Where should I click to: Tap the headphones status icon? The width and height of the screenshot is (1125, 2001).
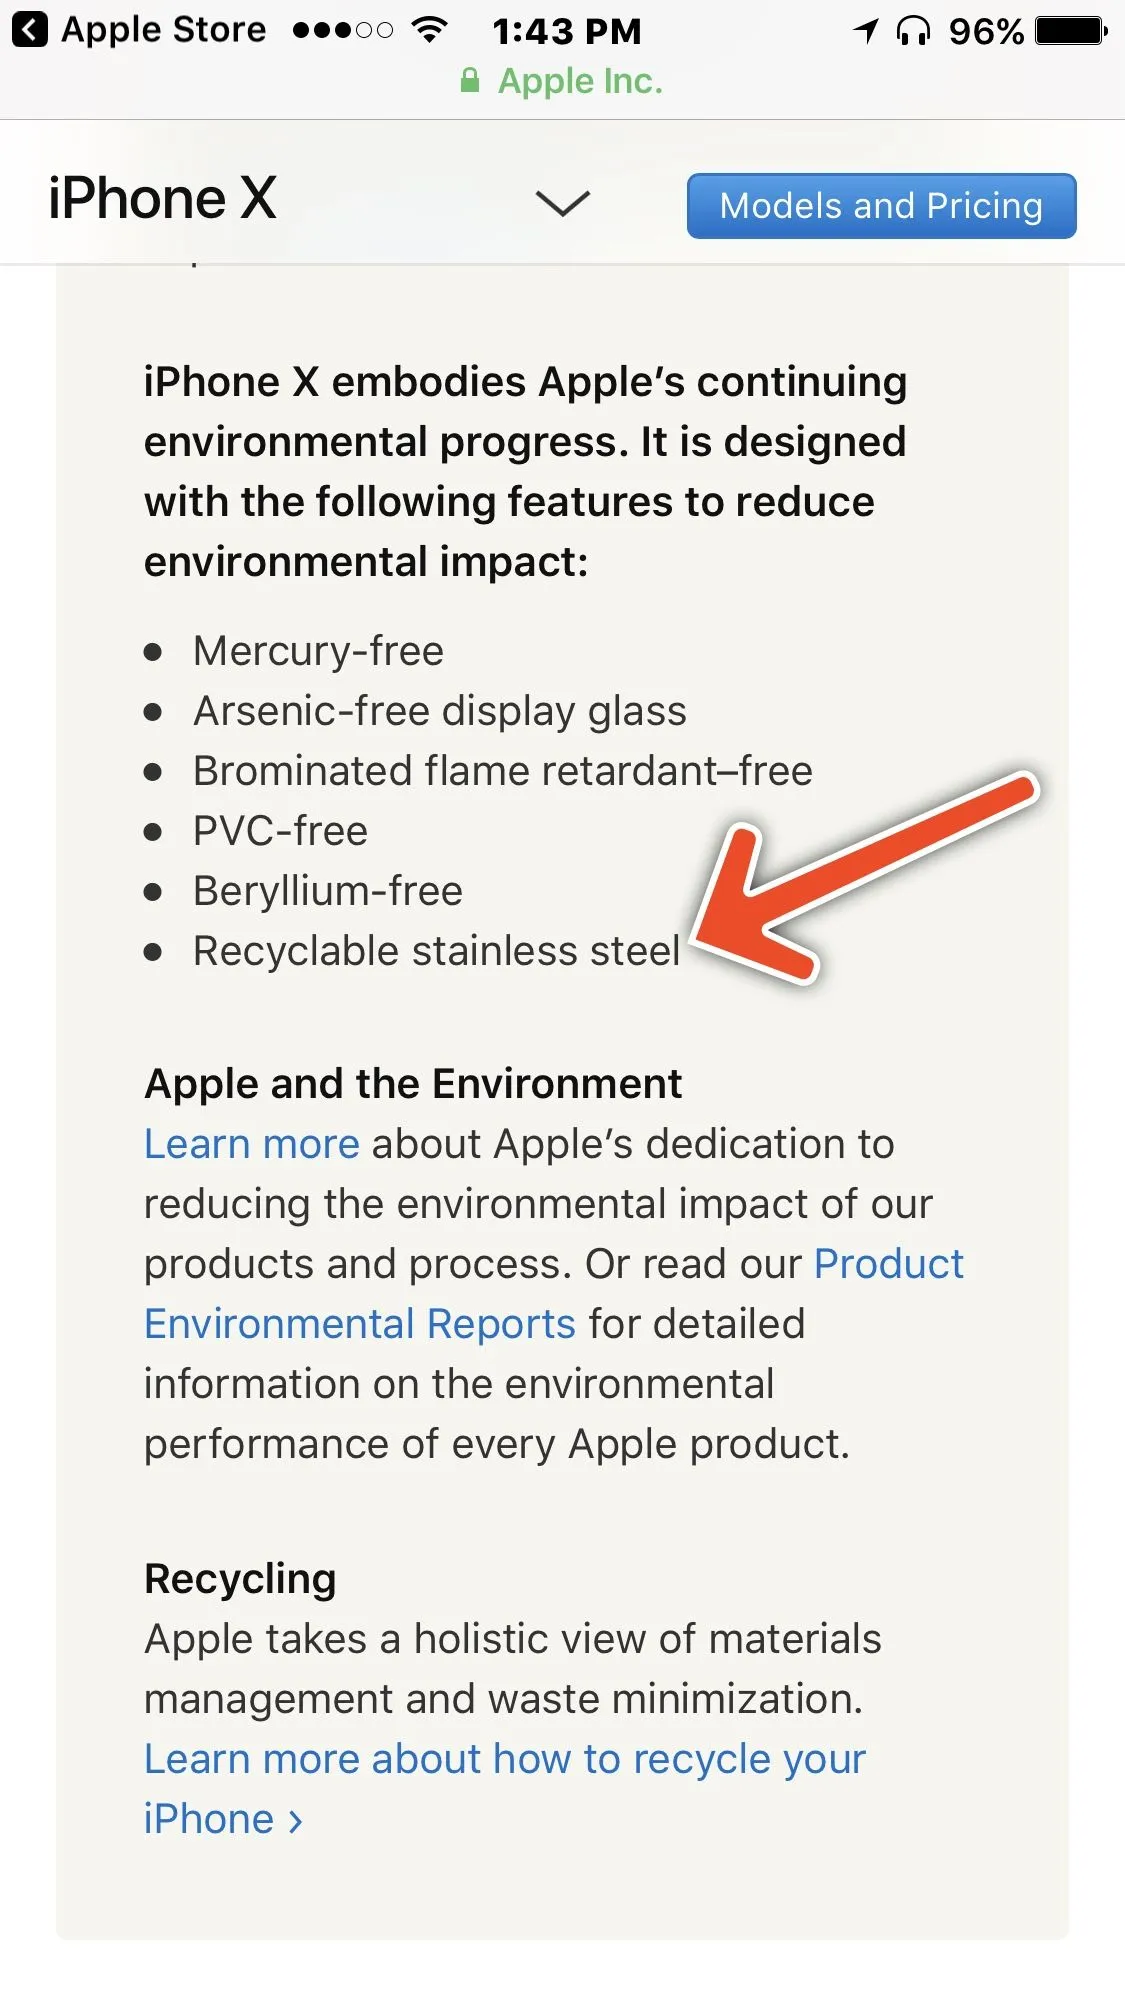point(913,31)
